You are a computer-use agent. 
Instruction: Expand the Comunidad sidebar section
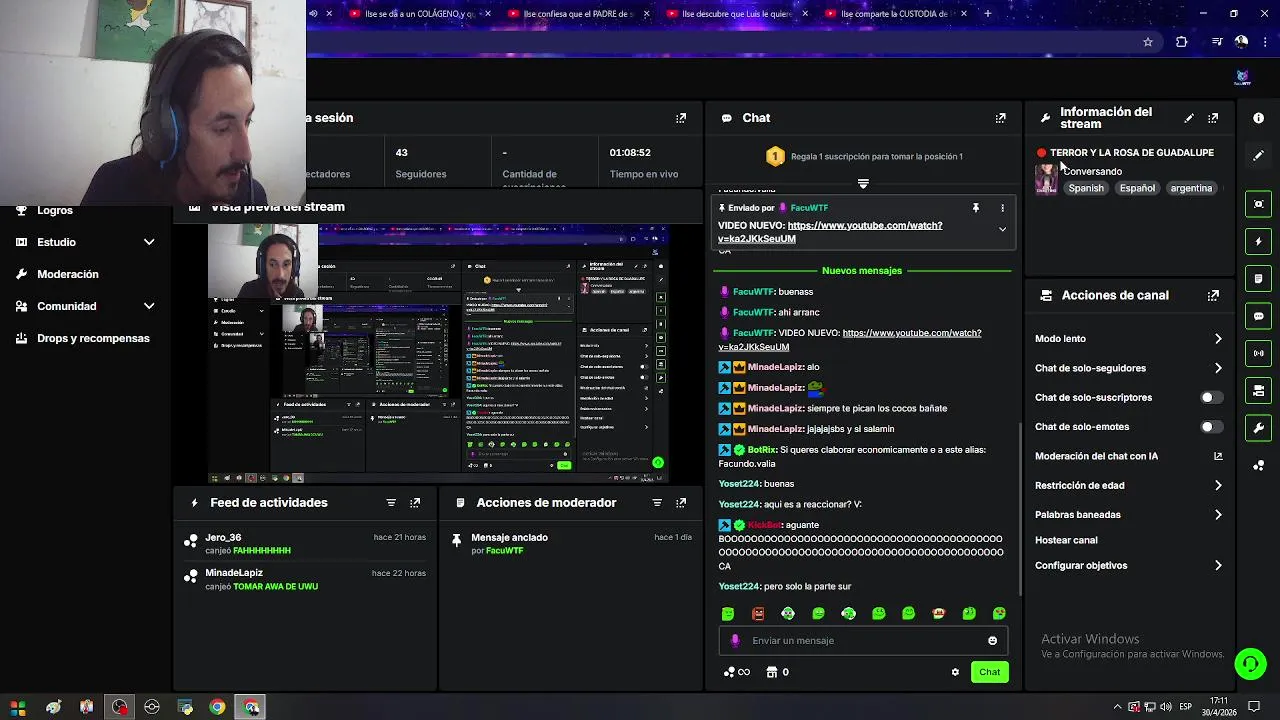tap(149, 306)
